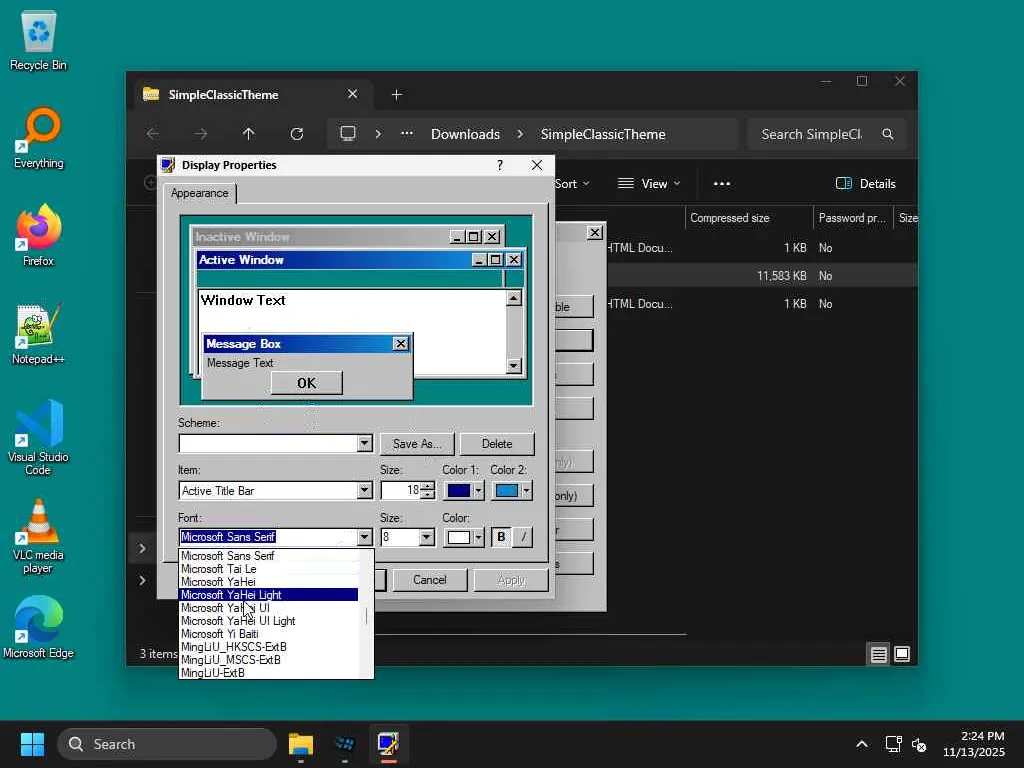The image size is (1024, 768).
Task: Click the 11,583 KB file row
Action: (761, 276)
